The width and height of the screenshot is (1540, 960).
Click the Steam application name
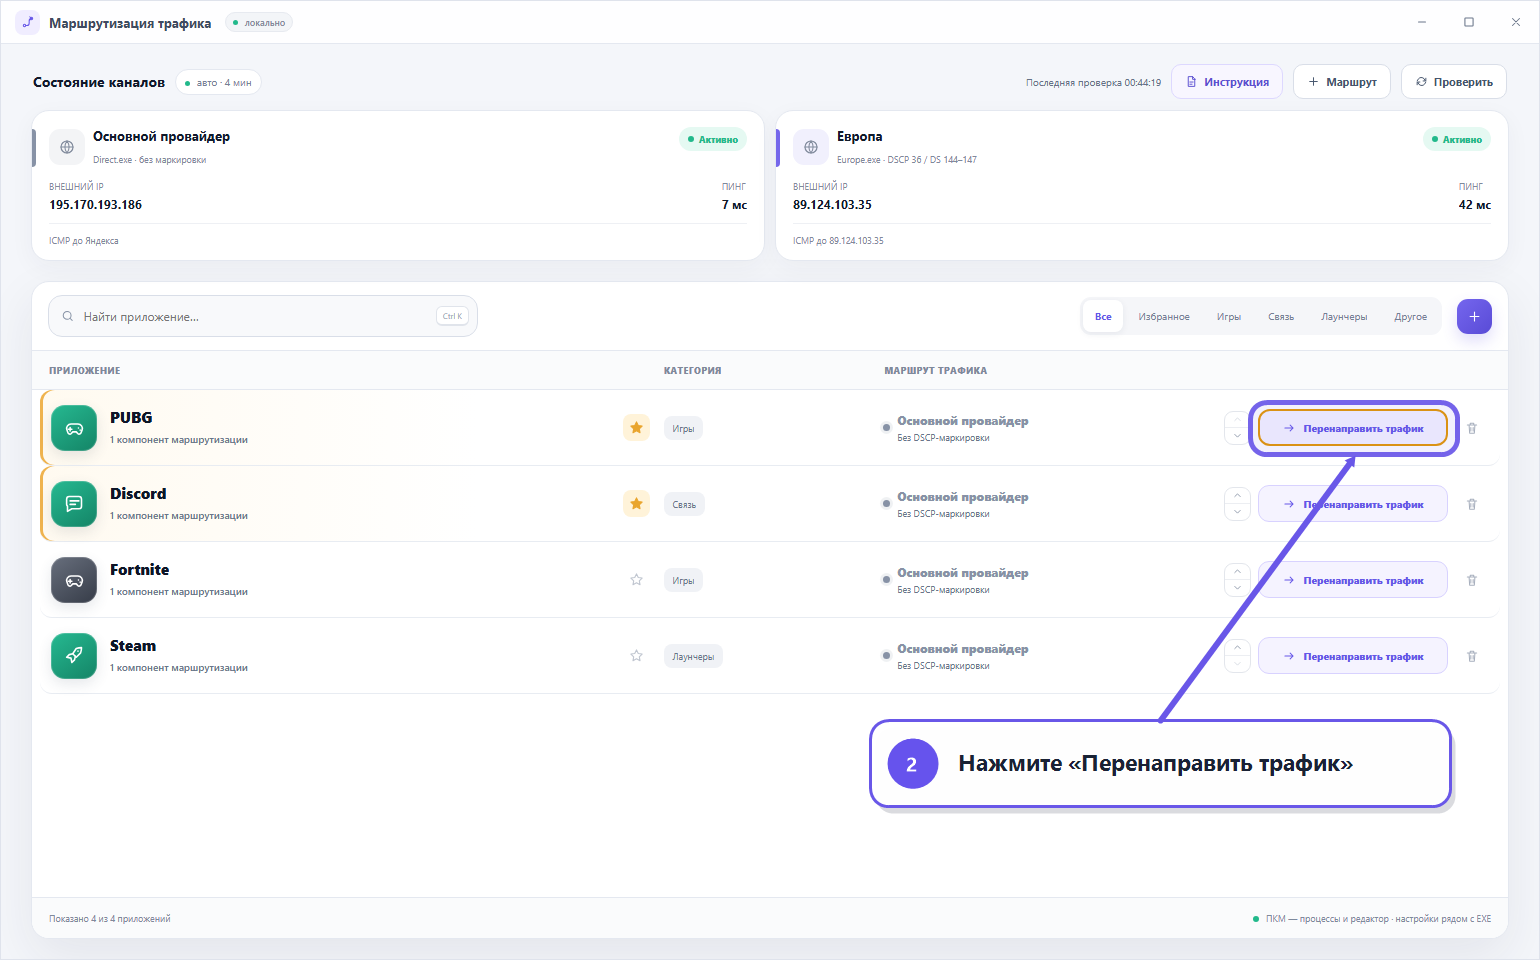click(x=133, y=645)
